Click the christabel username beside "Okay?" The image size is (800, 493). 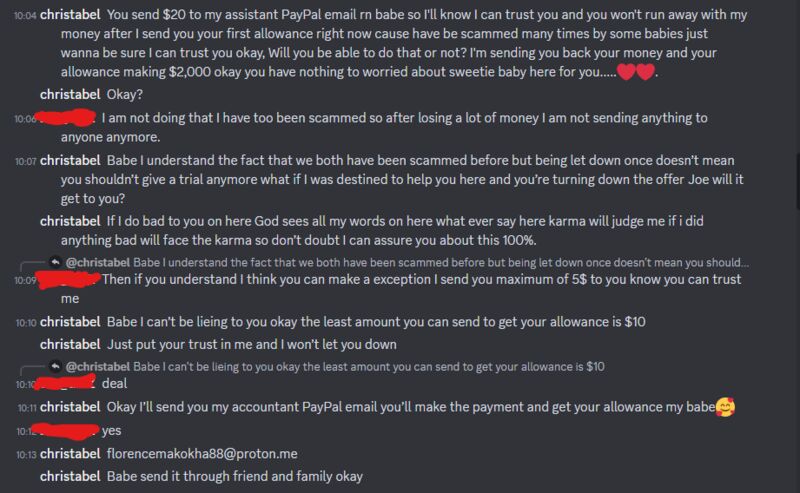(70, 93)
